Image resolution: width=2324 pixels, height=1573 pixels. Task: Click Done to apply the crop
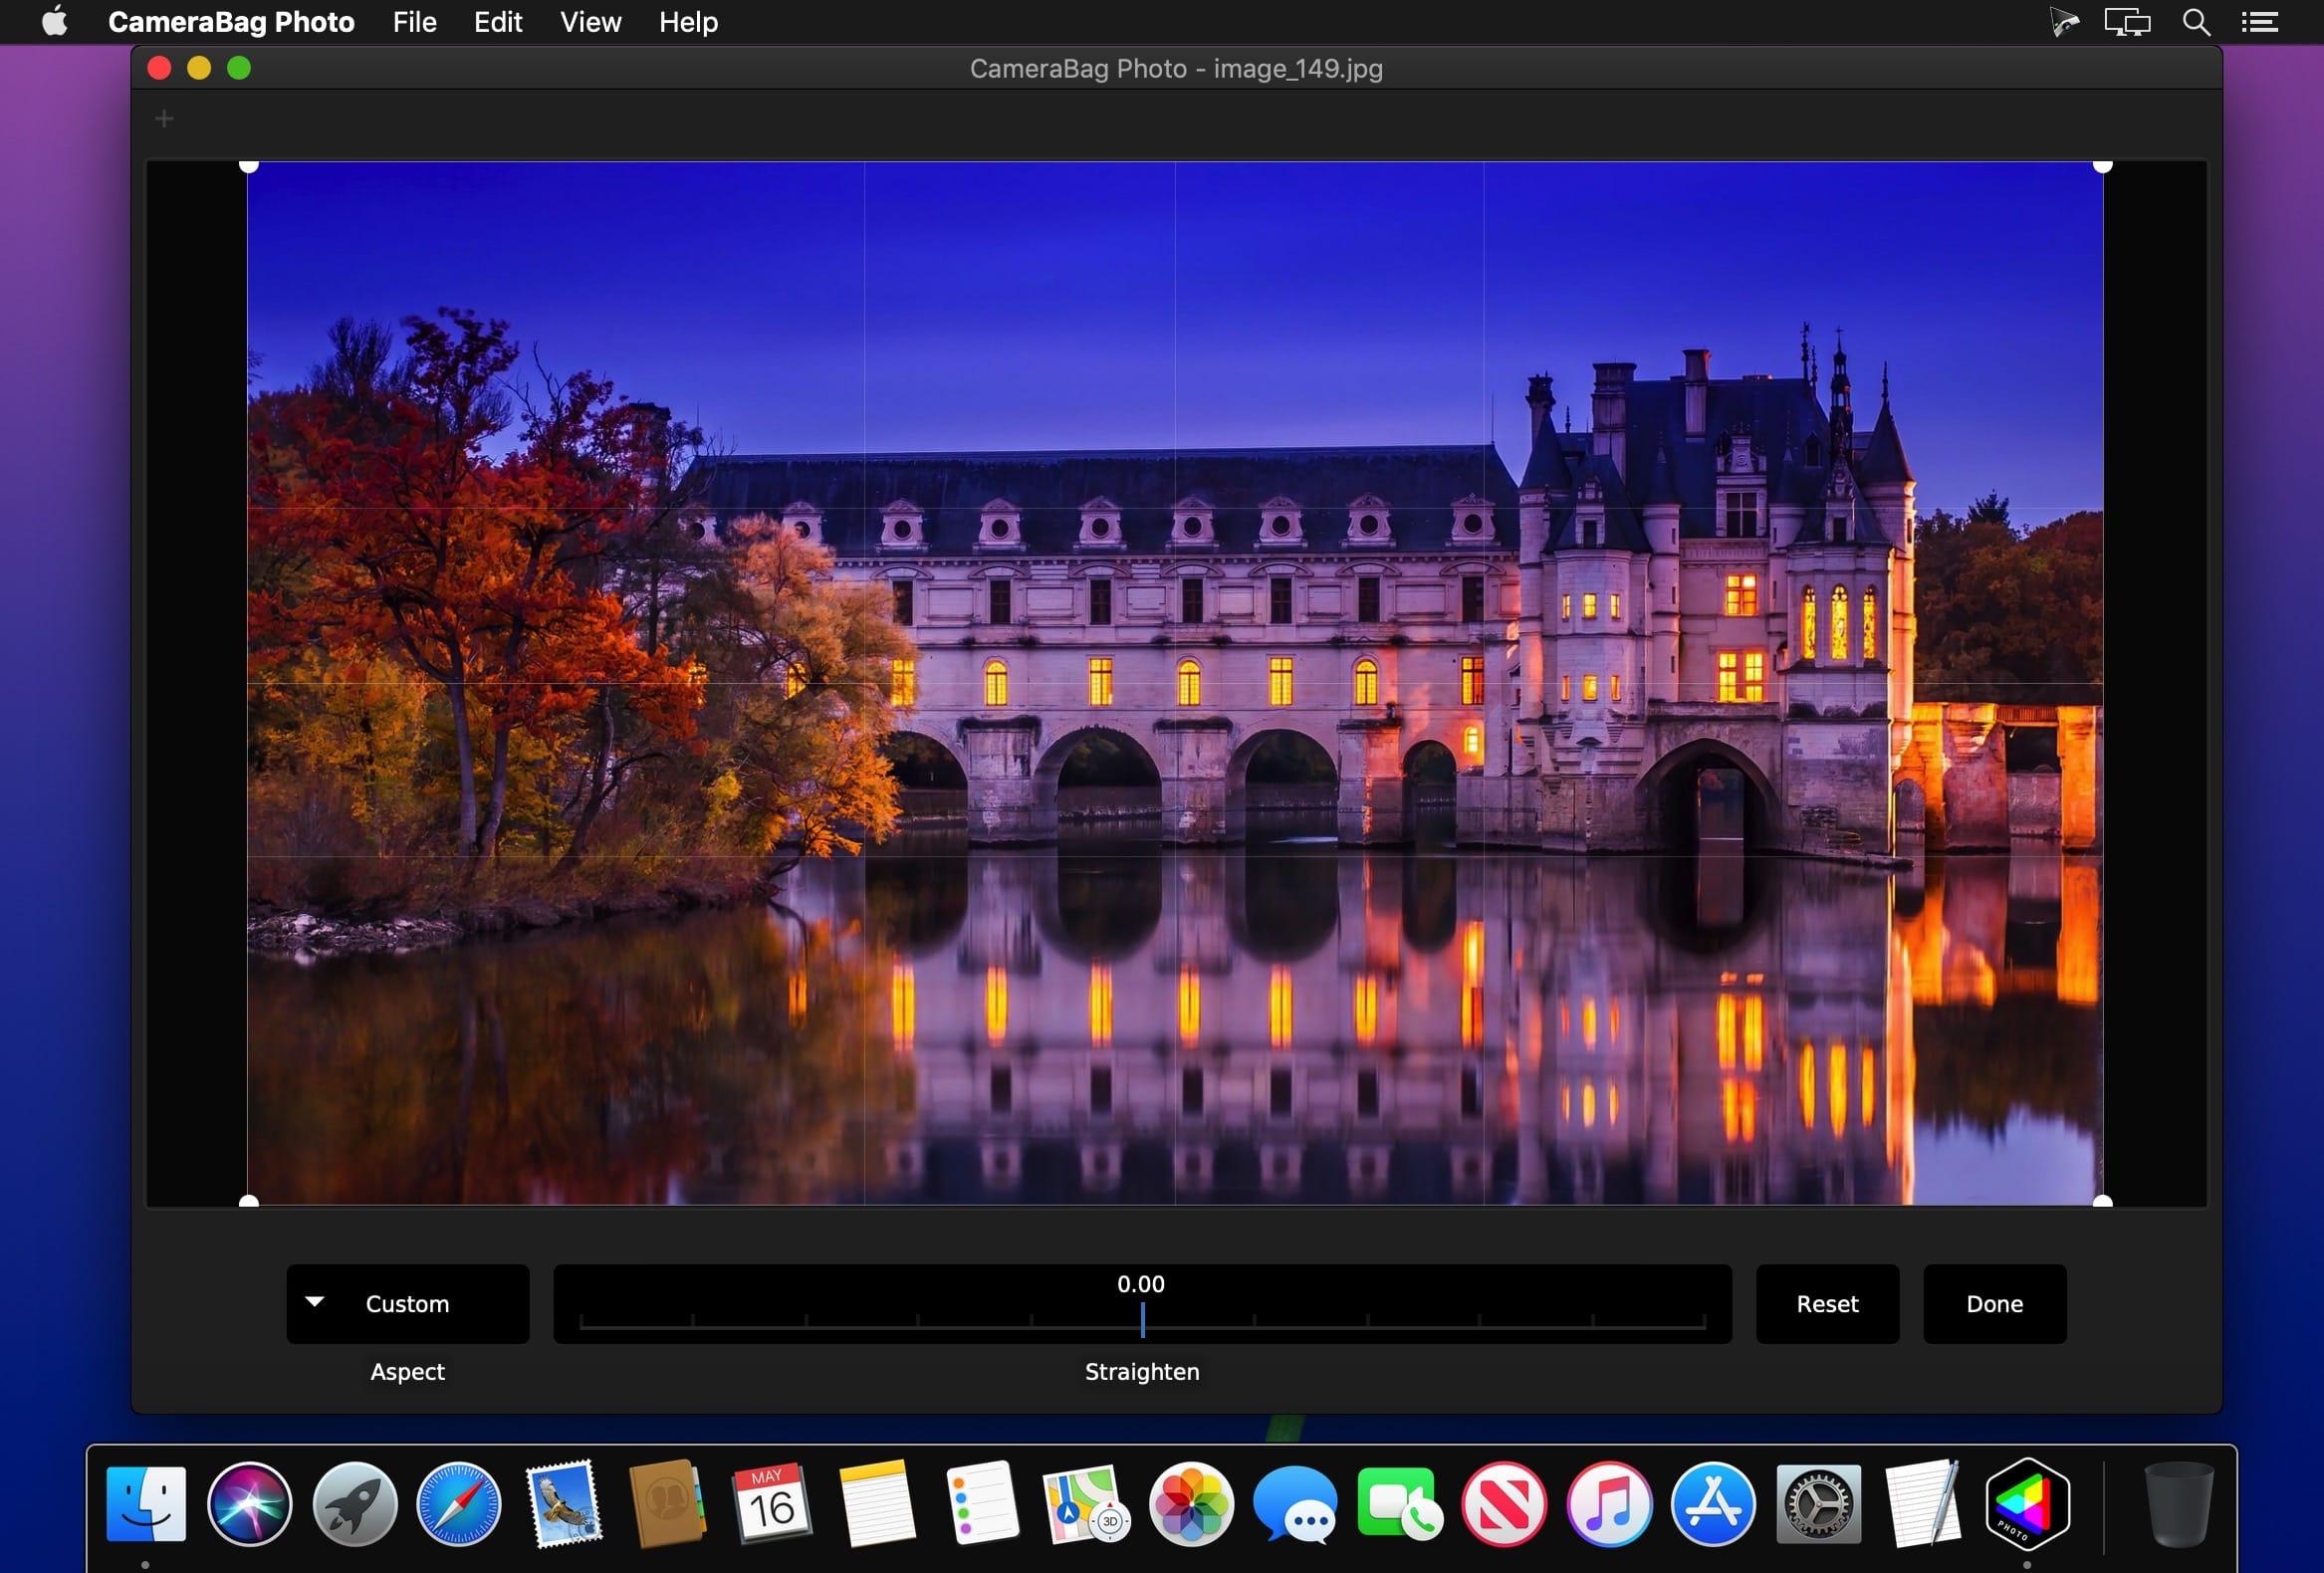tap(1994, 1304)
